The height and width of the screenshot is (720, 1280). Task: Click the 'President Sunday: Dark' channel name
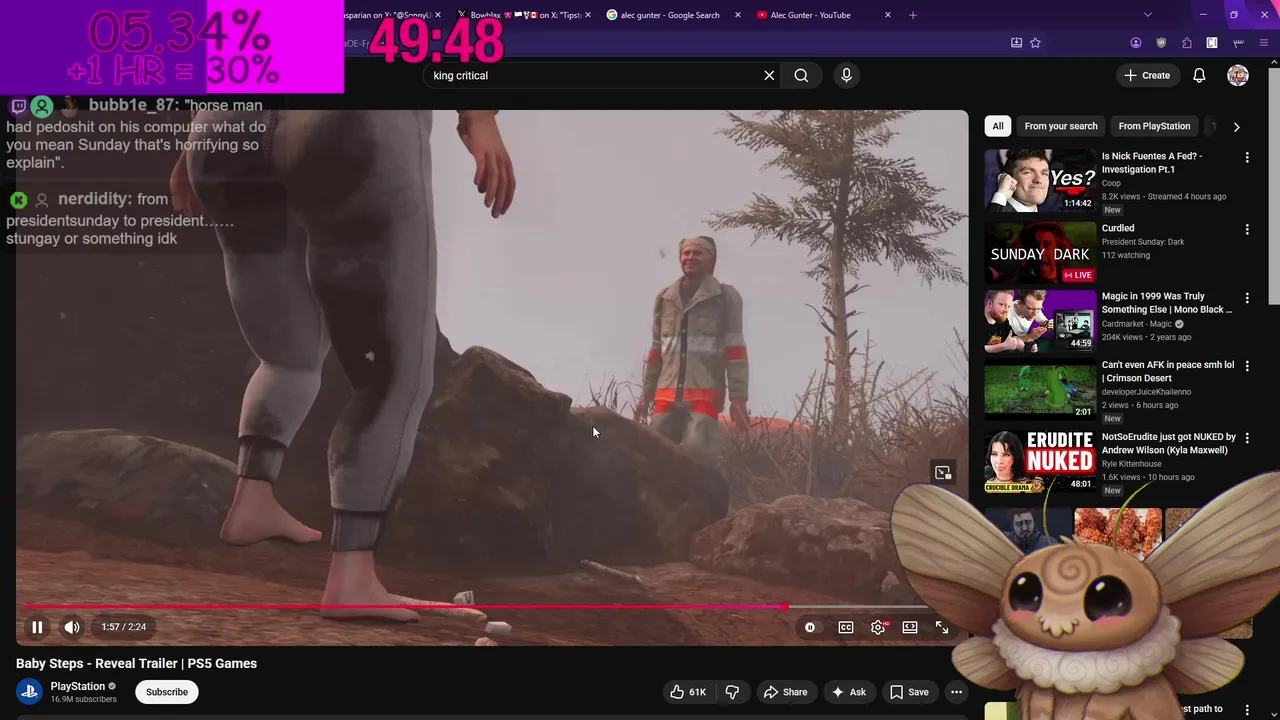pos(1143,241)
